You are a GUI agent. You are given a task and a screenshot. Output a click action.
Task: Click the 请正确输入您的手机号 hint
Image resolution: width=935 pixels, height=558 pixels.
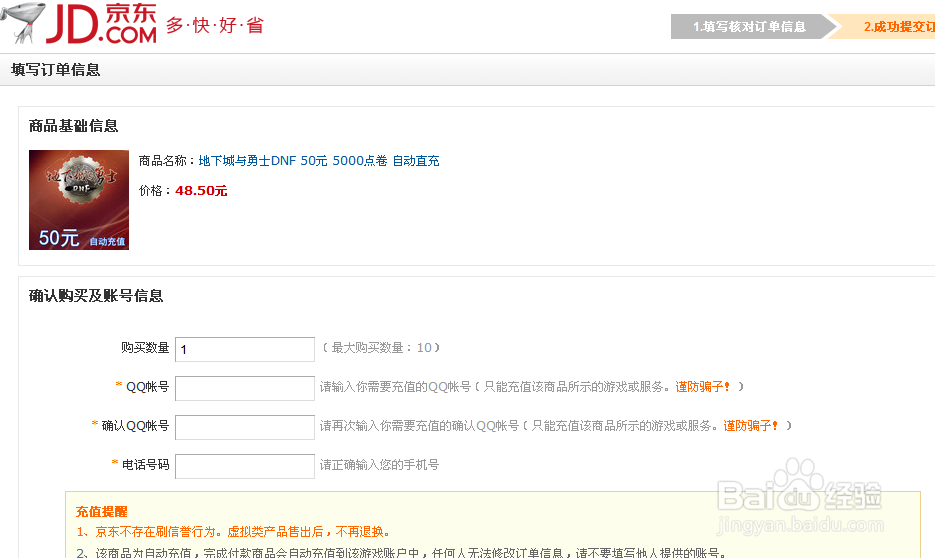point(379,464)
